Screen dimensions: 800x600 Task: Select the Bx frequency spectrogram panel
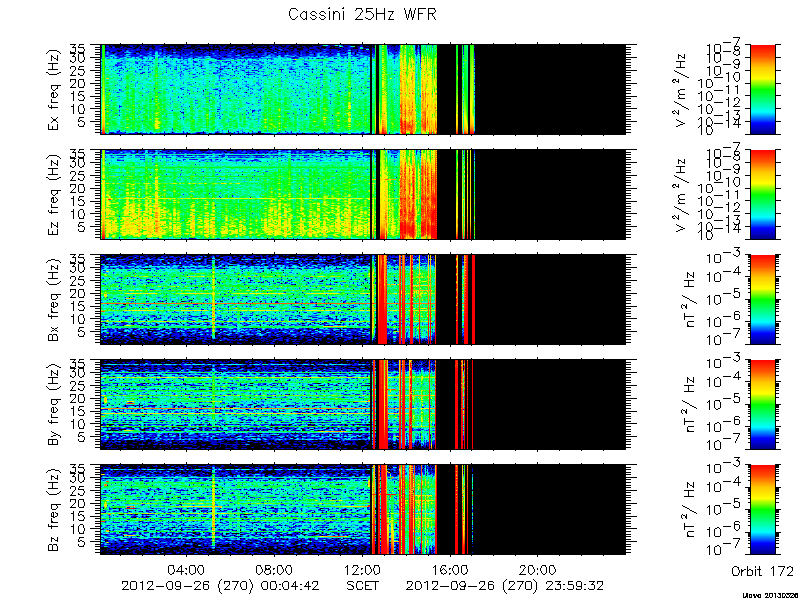(x=363, y=299)
